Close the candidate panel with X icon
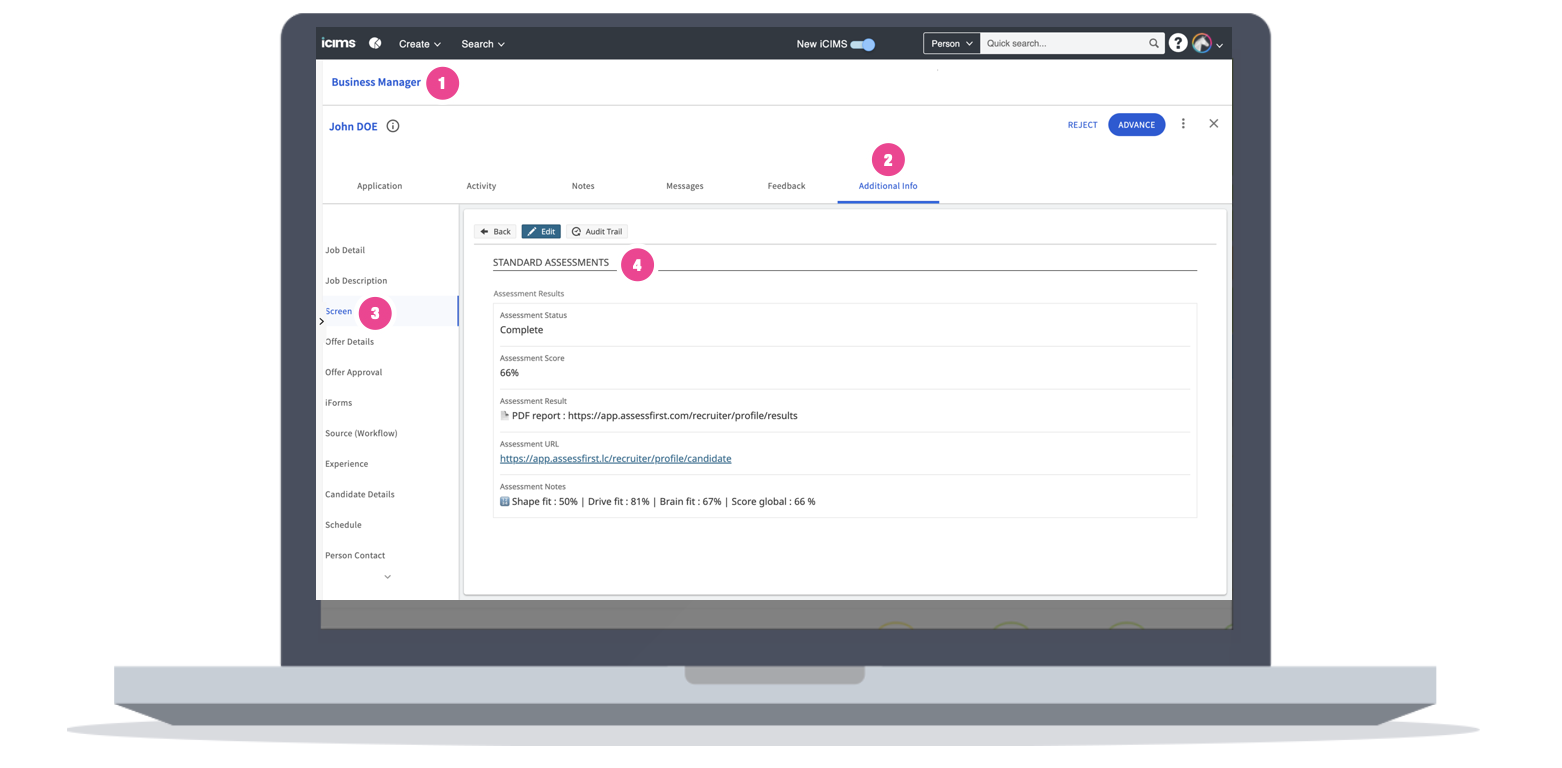Screen dimensions: 1562x768 click(x=1213, y=124)
